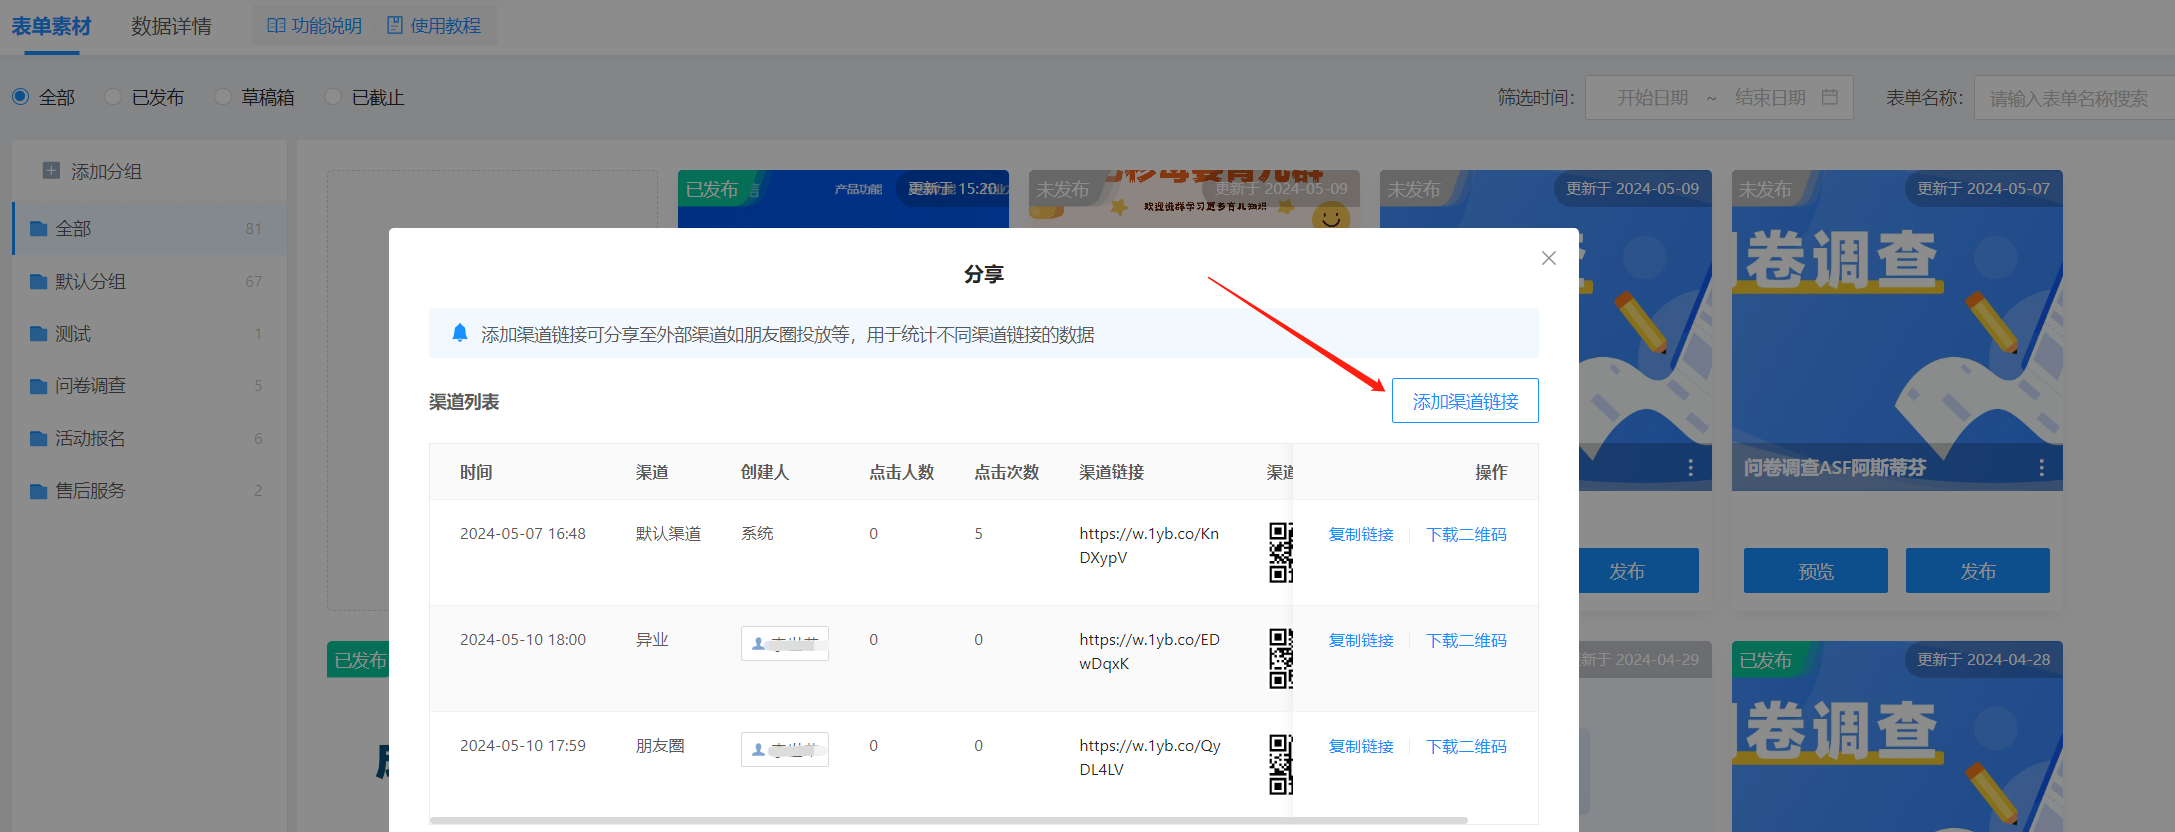2175x832 pixels.
Task: Select the 活动报名 group
Action: pos(149,438)
